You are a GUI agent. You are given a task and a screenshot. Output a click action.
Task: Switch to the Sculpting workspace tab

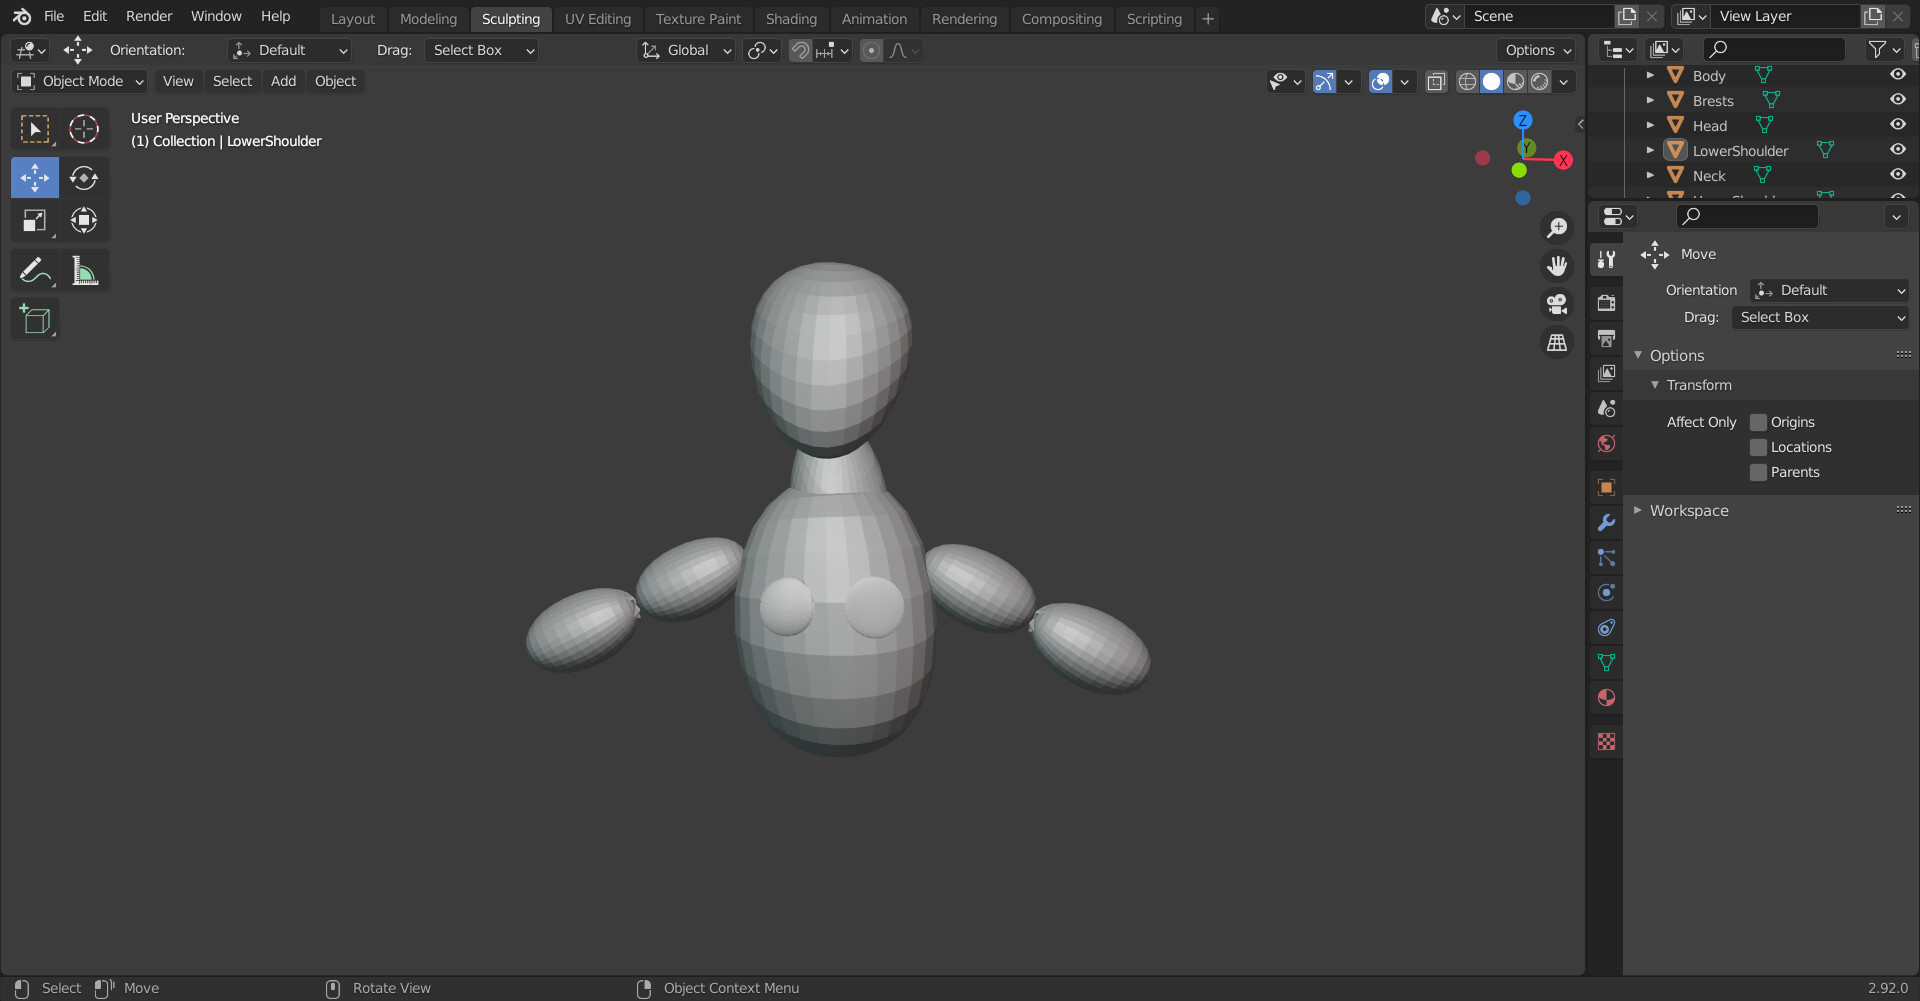(510, 18)
